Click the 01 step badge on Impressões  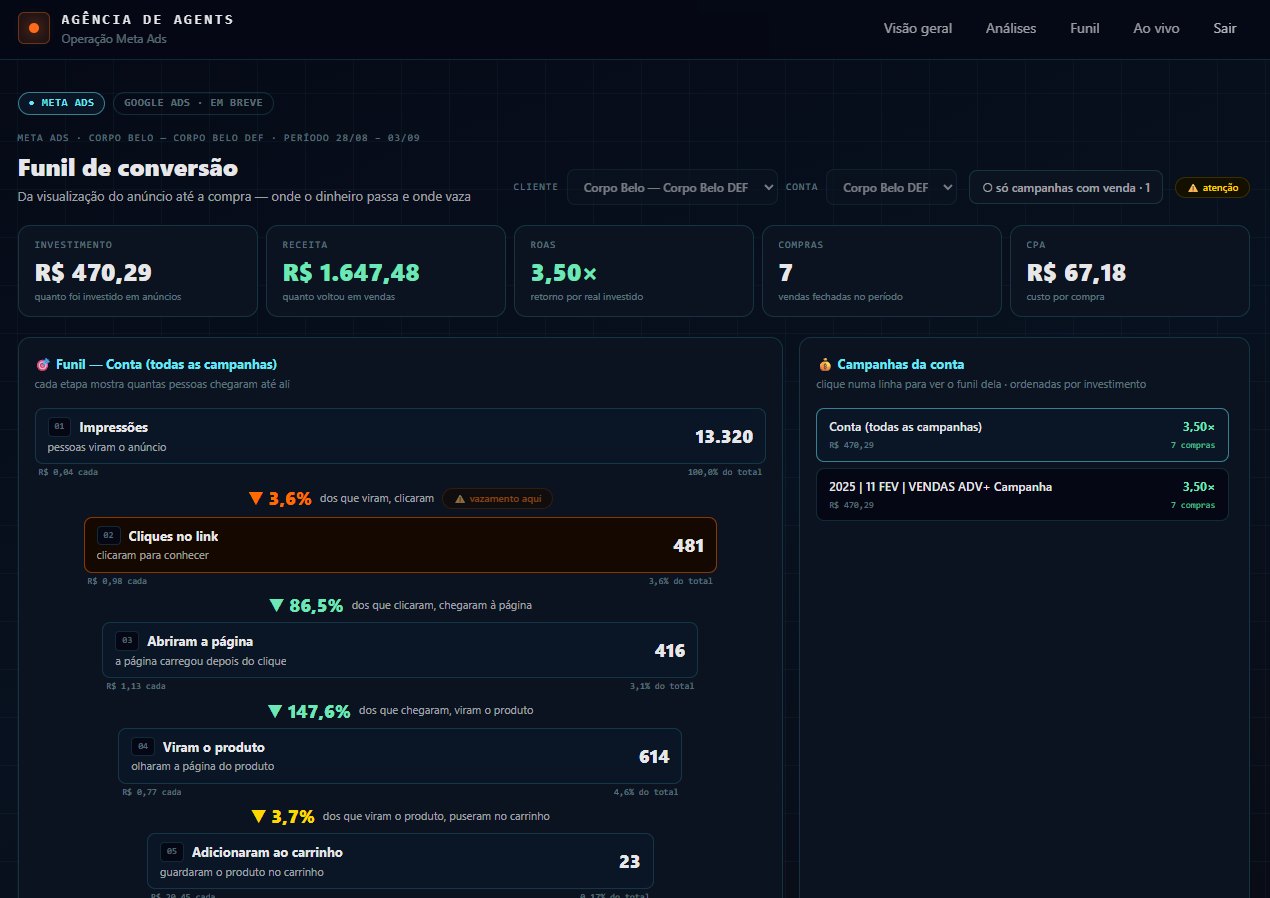coord(59,427)
